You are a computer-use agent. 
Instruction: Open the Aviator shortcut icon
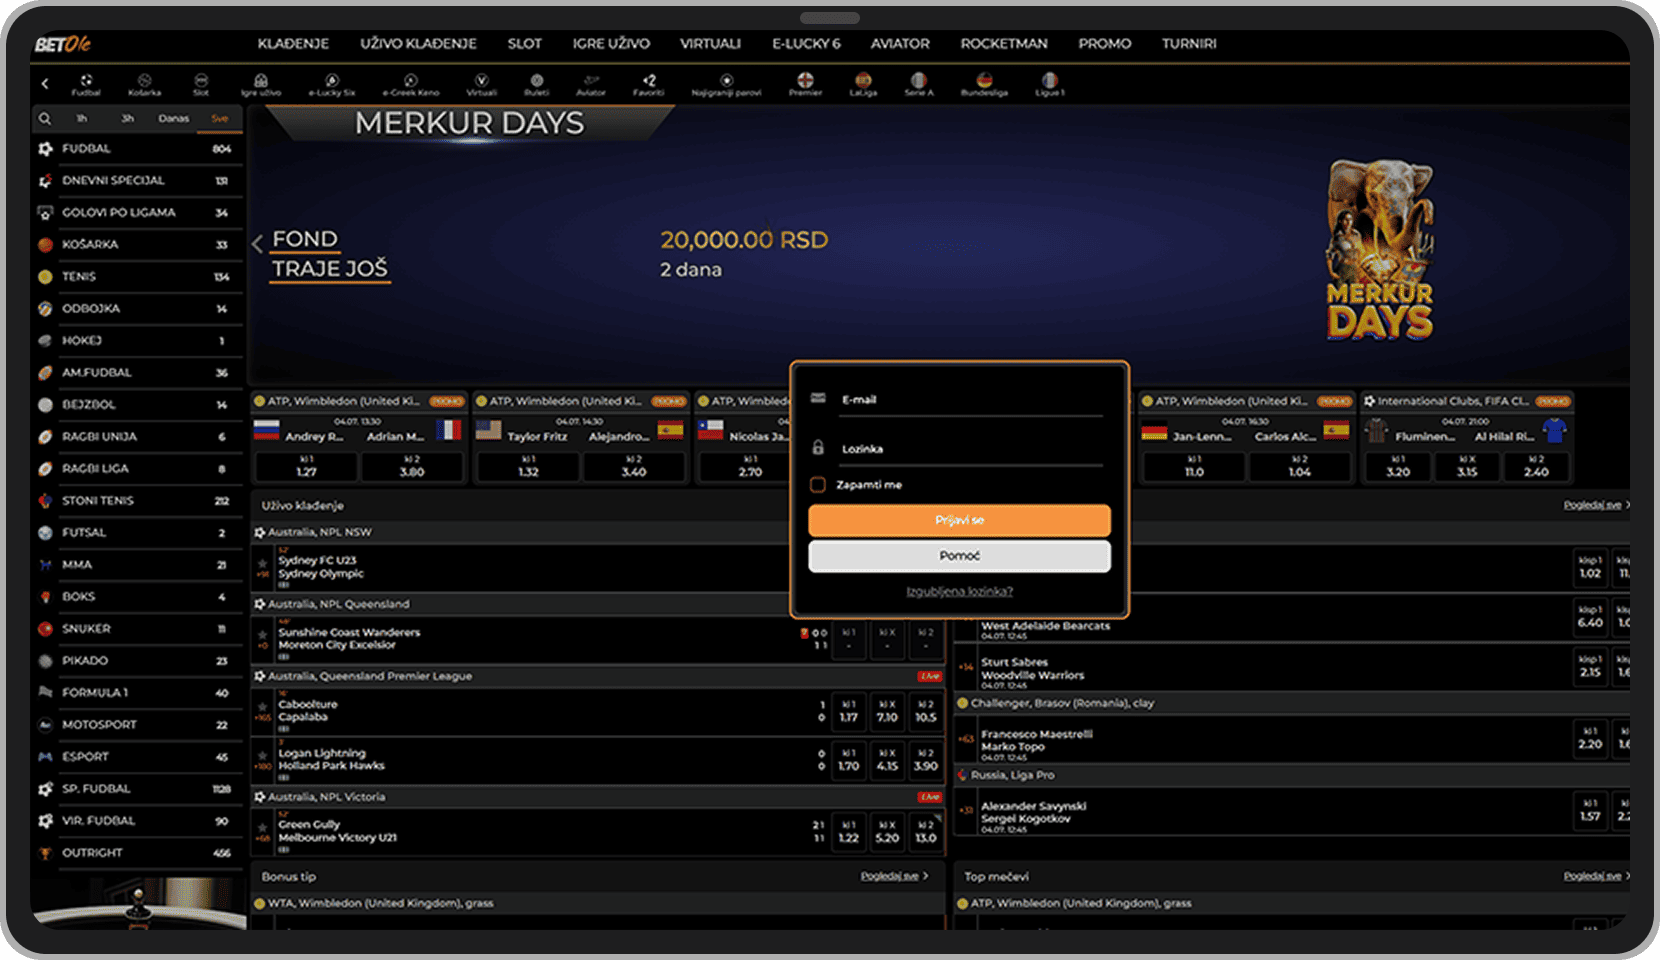coord(591,84)
